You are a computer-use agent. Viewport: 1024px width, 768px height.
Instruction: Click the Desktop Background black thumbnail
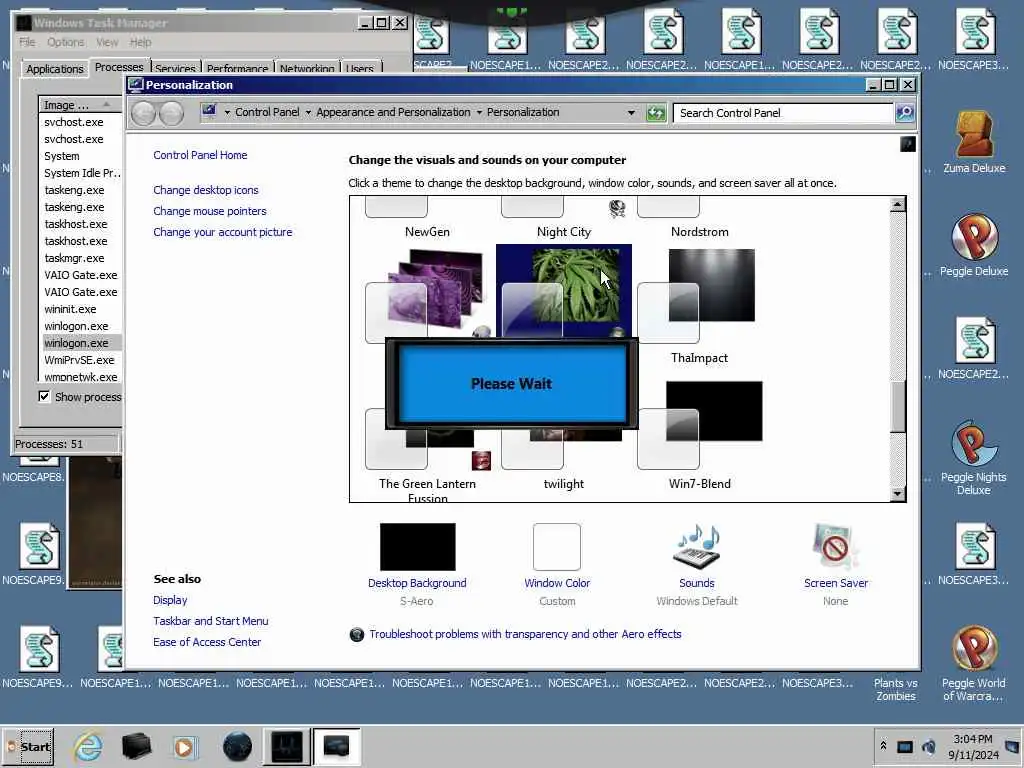tap(417, 547)
